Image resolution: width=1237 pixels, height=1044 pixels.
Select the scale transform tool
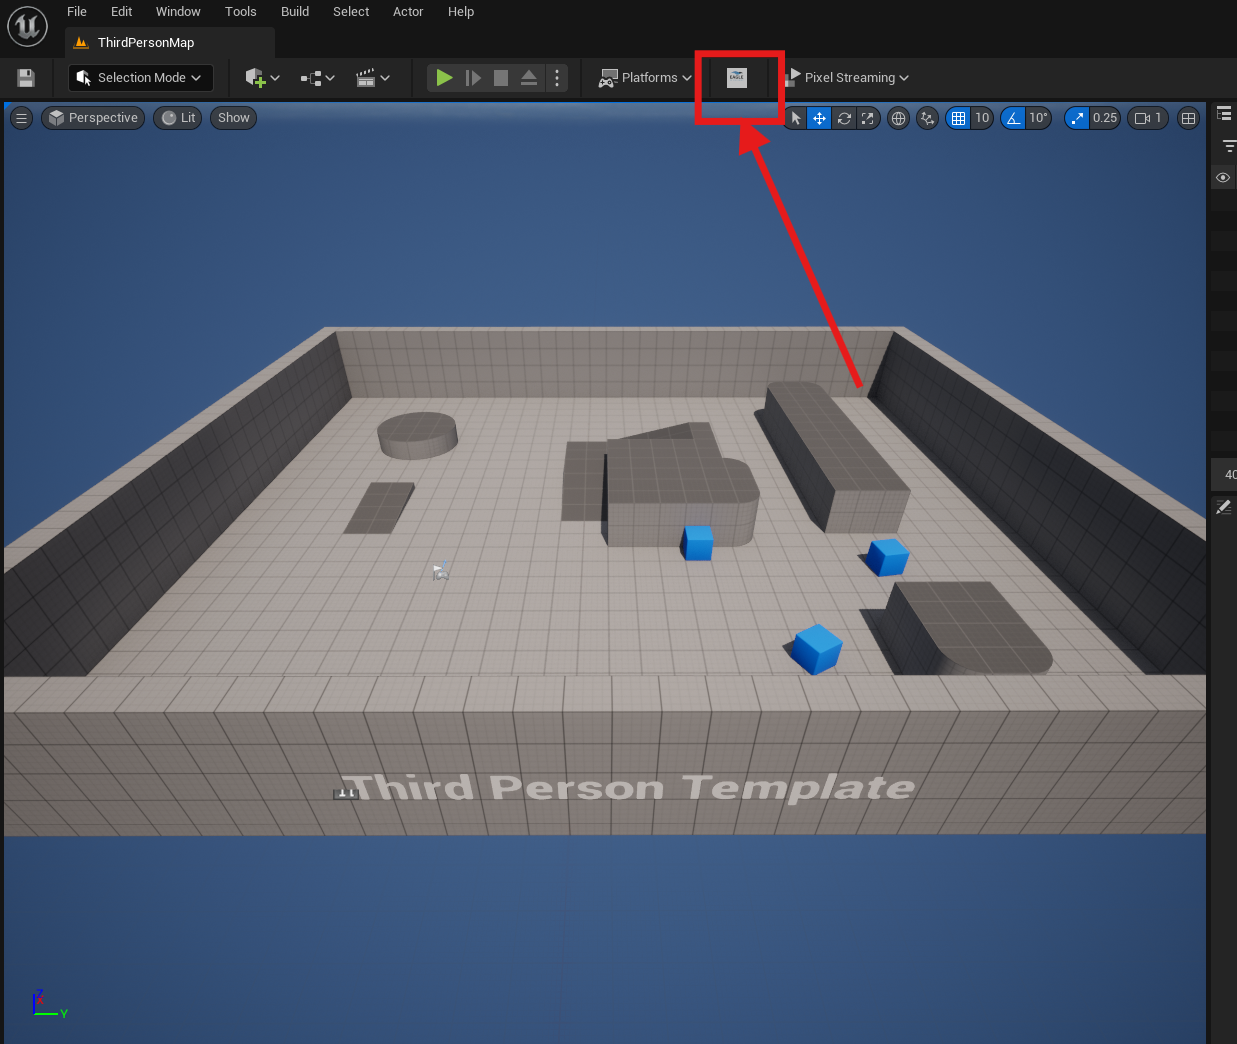click(x=867, y=118)
